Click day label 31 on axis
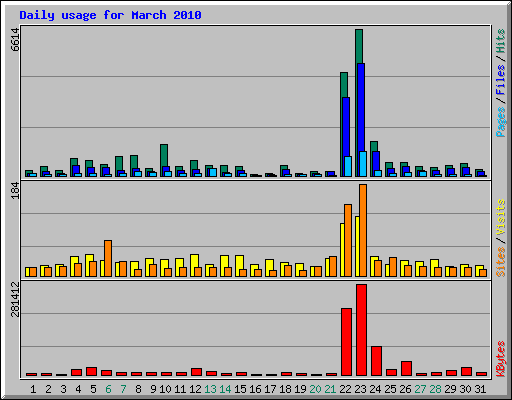The width and height of the screenshot is (512, 400). click(x=480, y=389)
